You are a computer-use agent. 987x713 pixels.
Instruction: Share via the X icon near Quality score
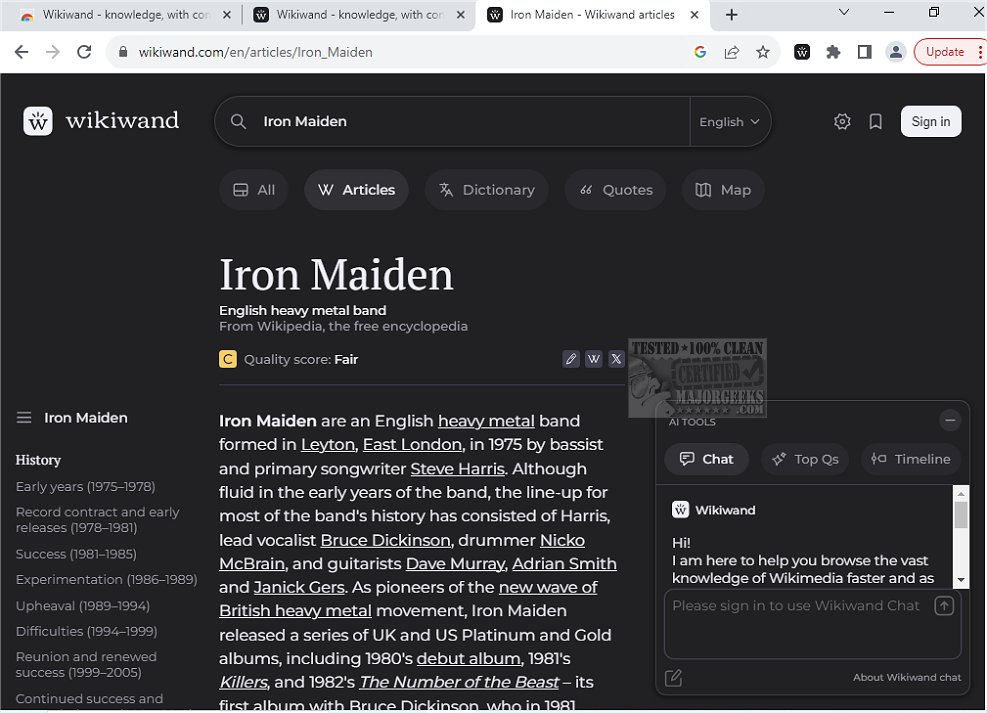coord(616,359)
